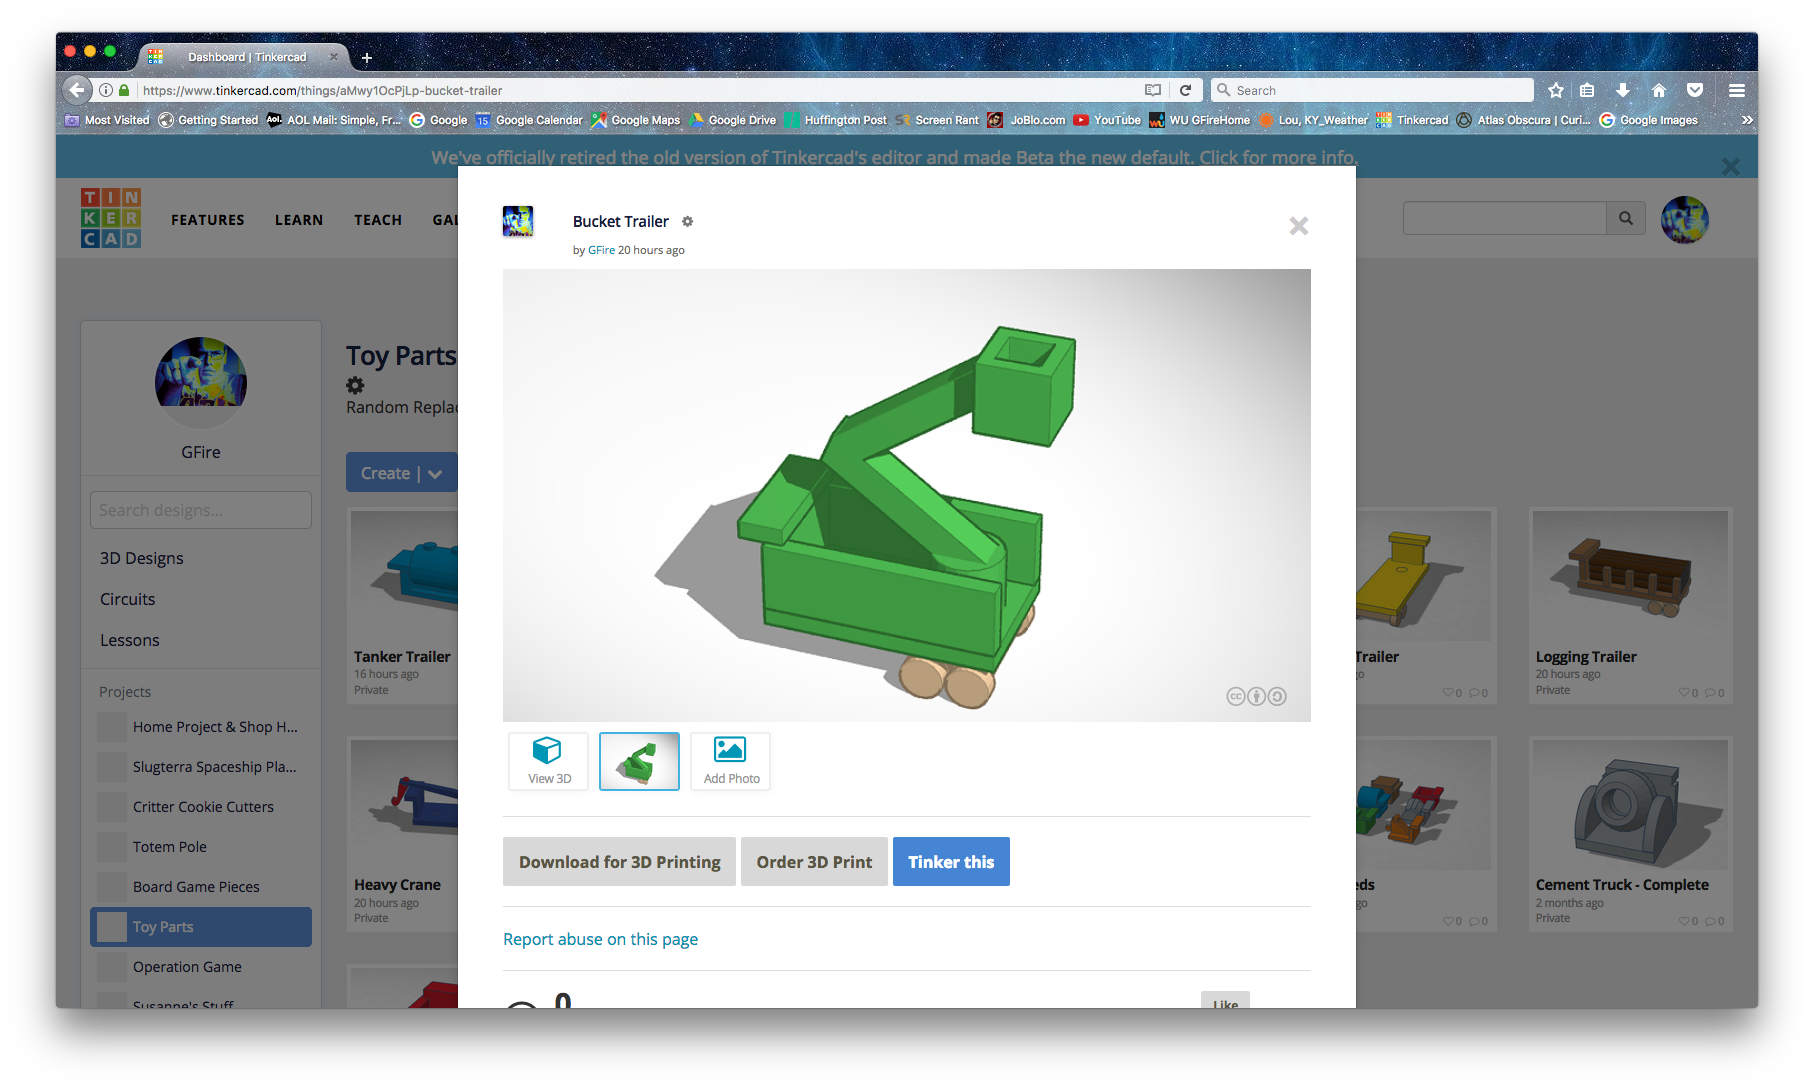Select the Slugterra Spaceship project

pos(201,767)
